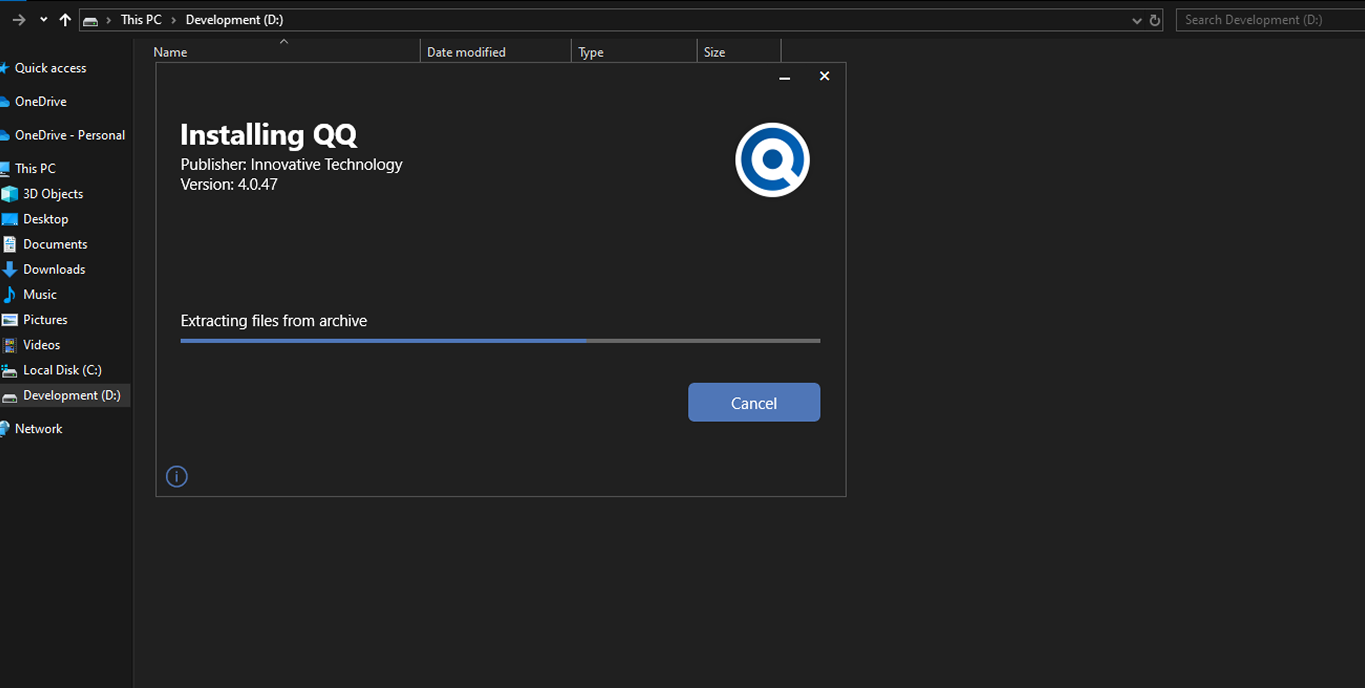Screen dimensions: 1365x688
Task: Click This PC in address breadcrumb
Action: coord(141,20)
